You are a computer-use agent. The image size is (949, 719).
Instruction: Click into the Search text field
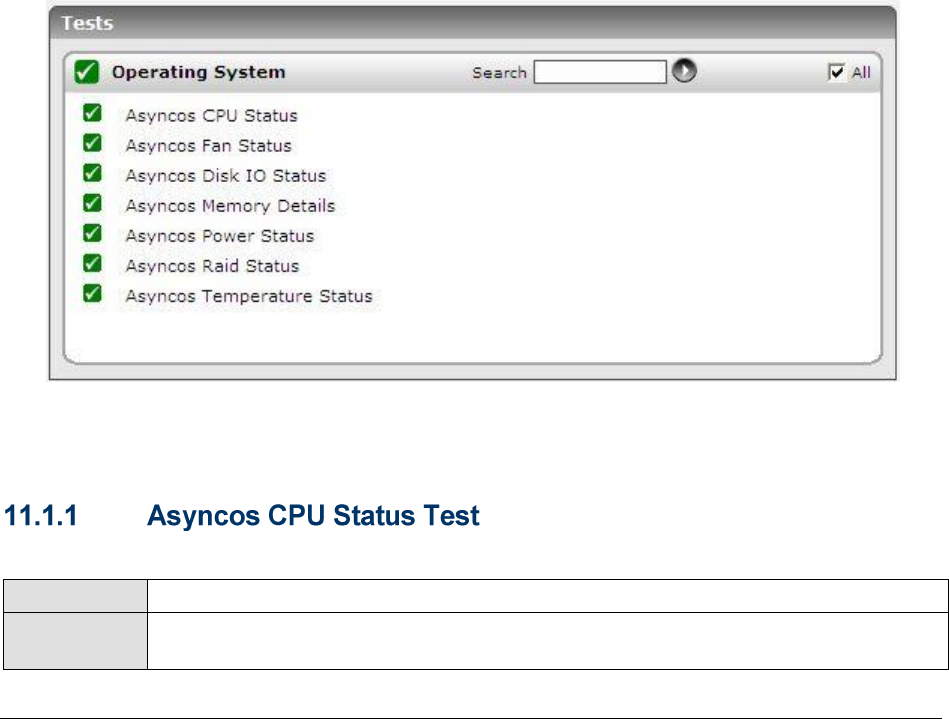(599, 72)
